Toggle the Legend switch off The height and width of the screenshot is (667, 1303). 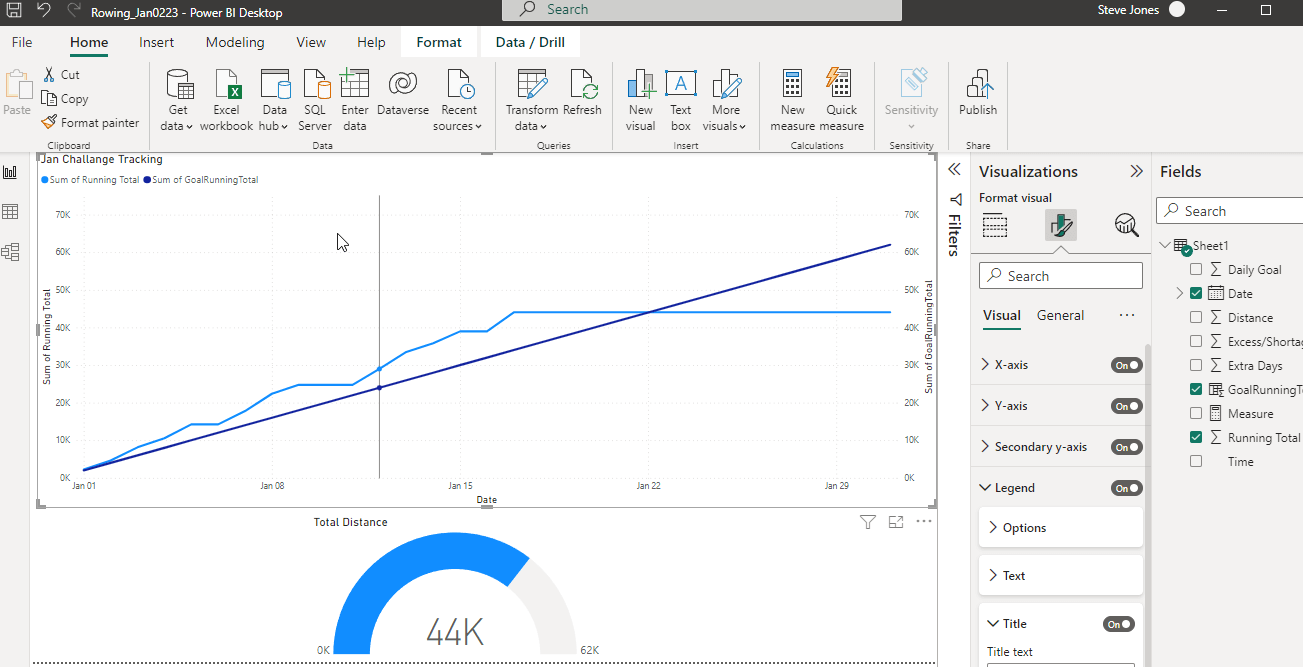click(x=1126, y=488)
